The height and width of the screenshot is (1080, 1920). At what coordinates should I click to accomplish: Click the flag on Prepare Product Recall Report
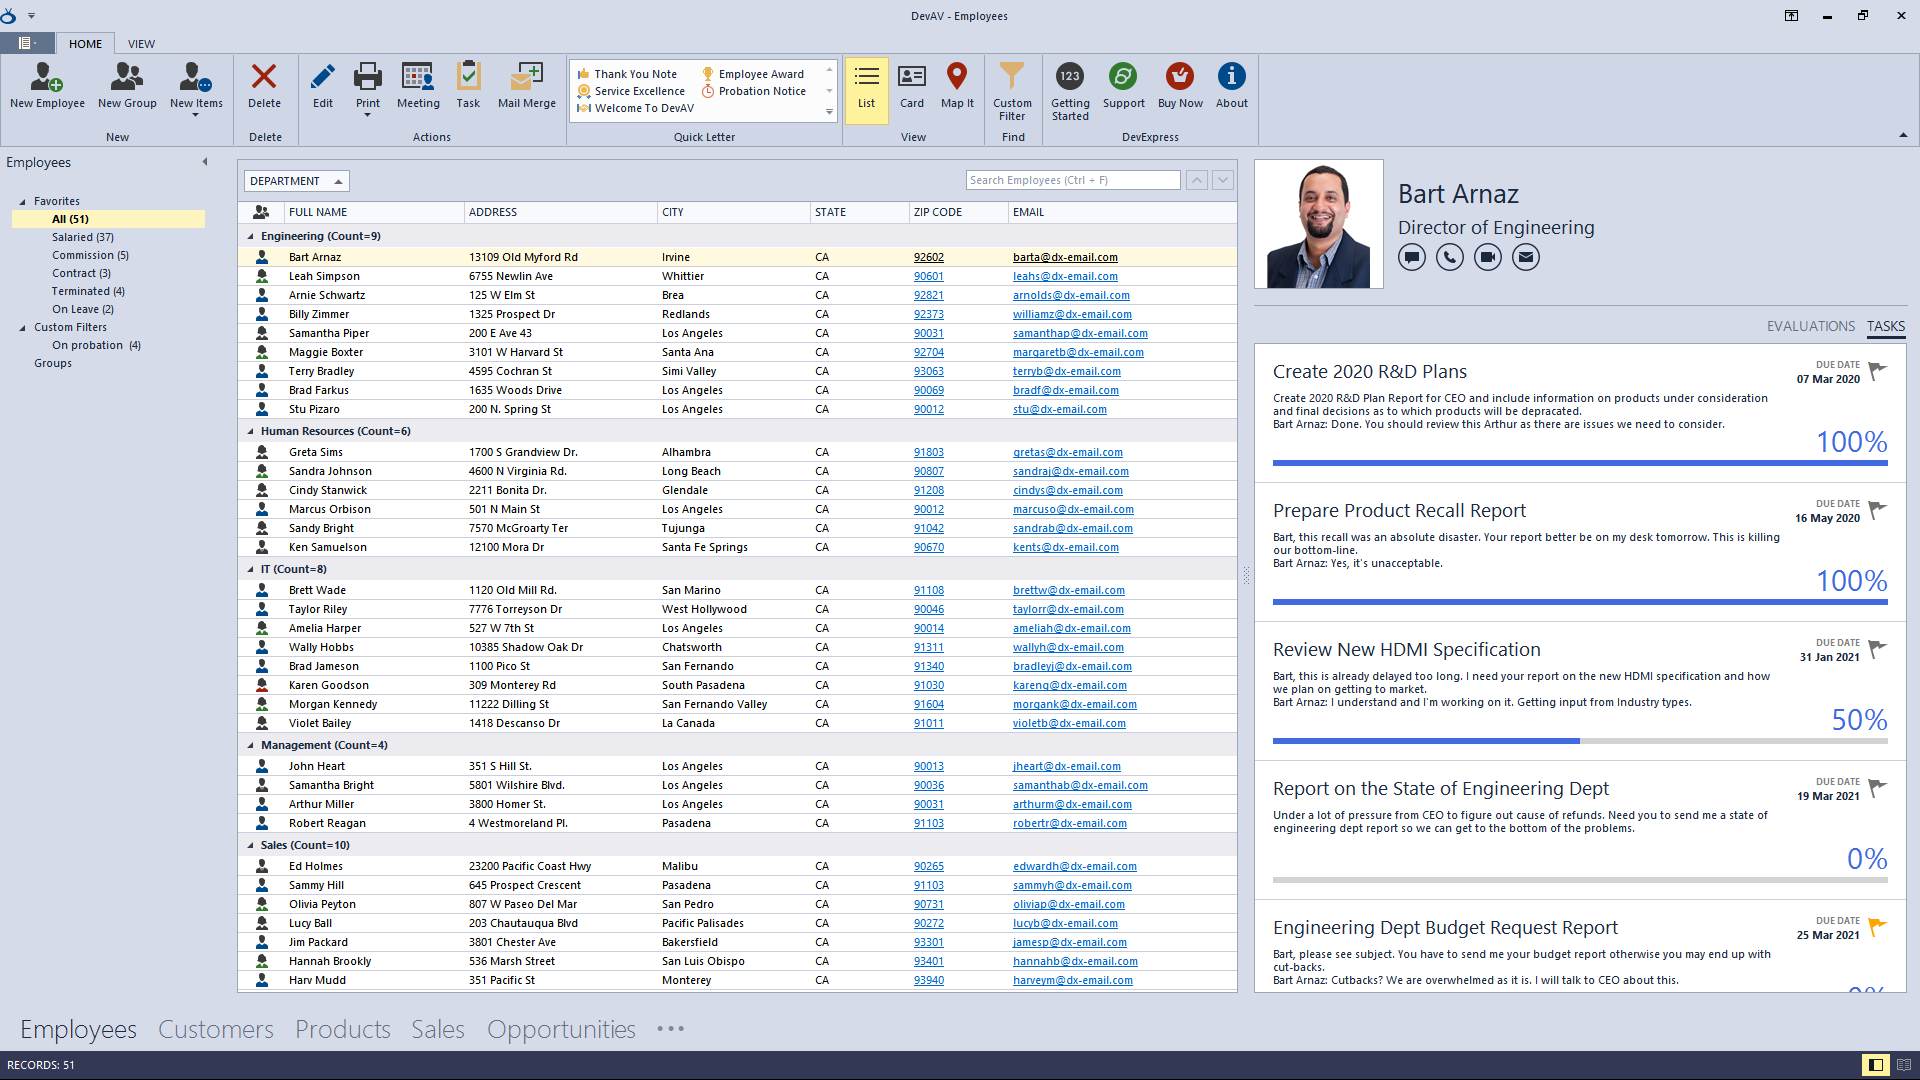pyautogui.click(x=1877, y=510)
